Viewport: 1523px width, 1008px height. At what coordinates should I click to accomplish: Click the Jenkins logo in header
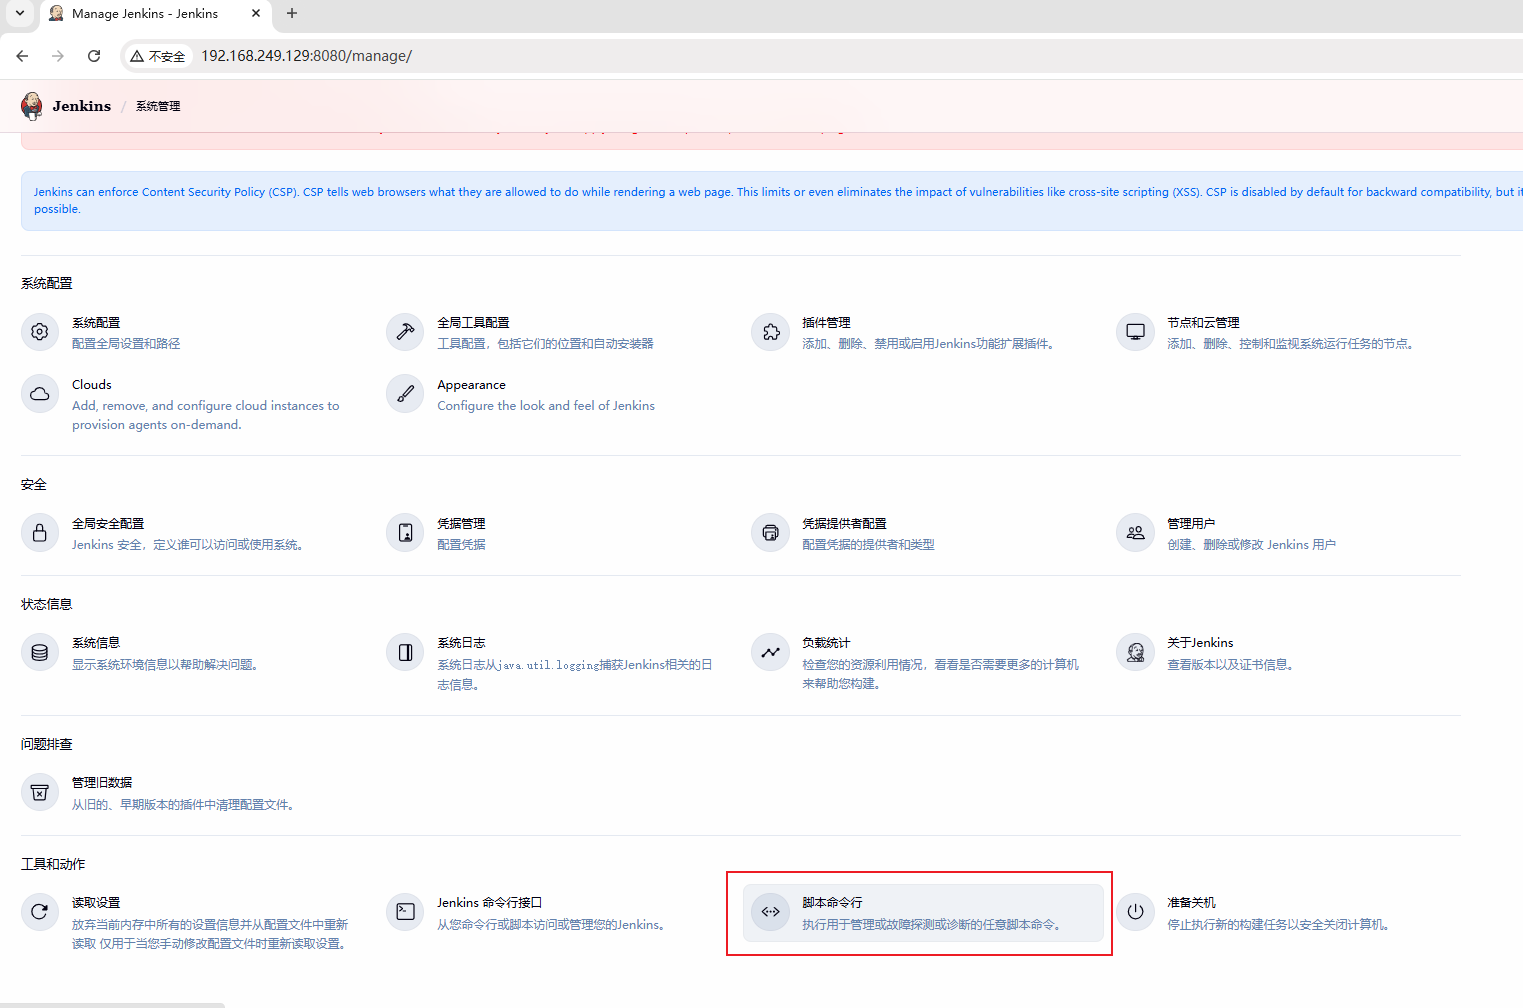[32, 106]
